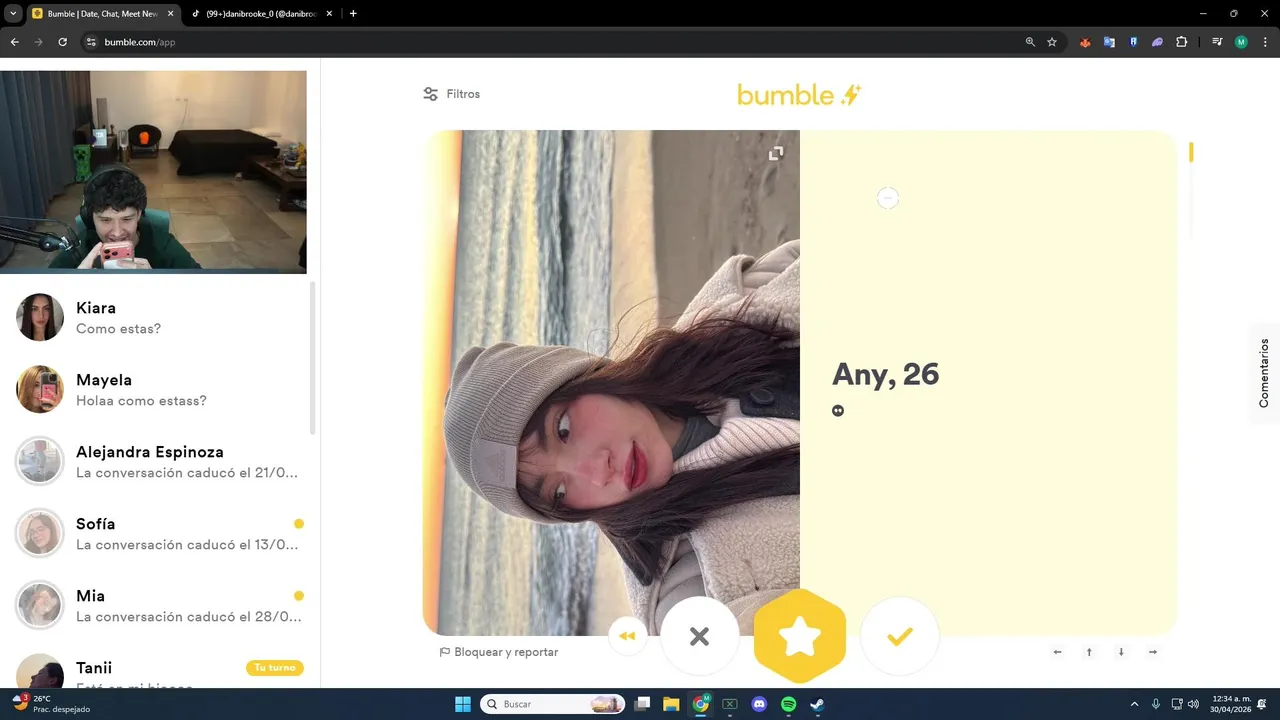This screenshot has height=720, width=1280.
Task: Click the left arrow navigation key hint
Action: pyautogui.click(x=1057, y=652)
